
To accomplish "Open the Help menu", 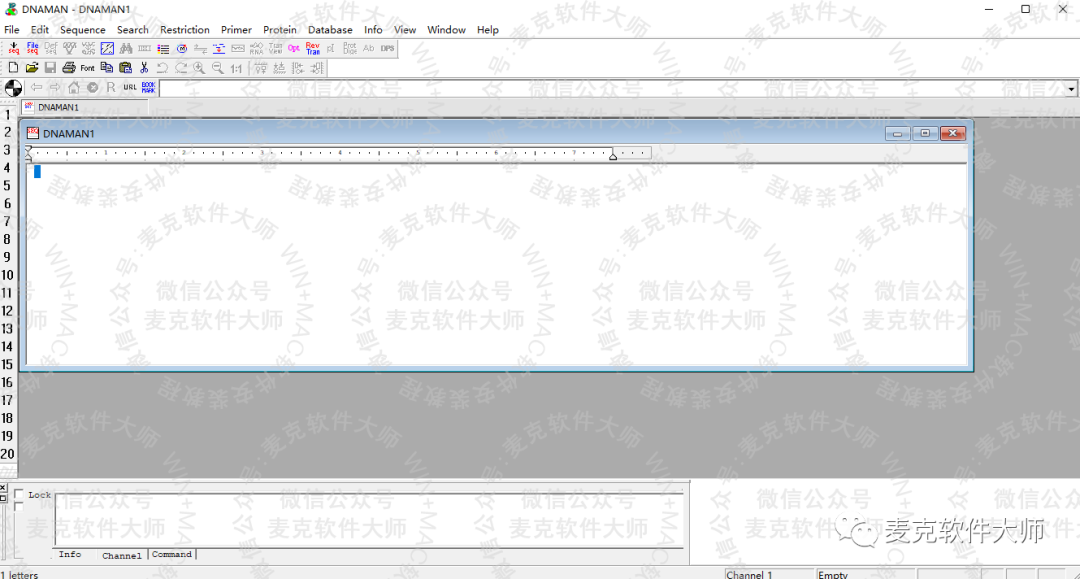I will [x=488, y=30].
